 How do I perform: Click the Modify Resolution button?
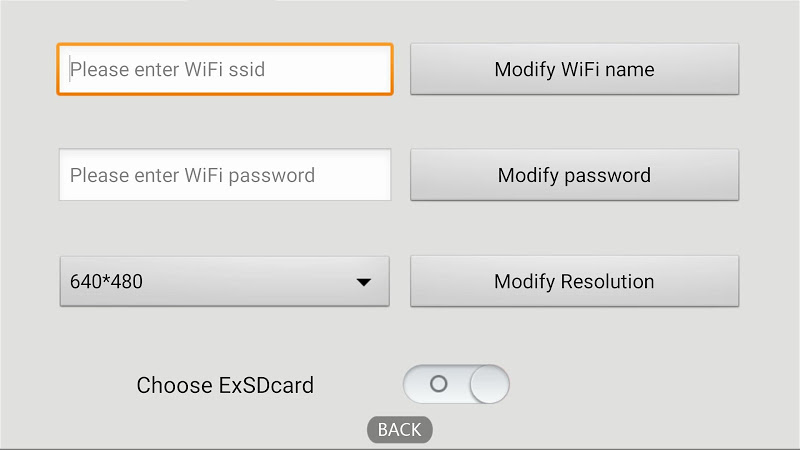(x=574, y=281)
